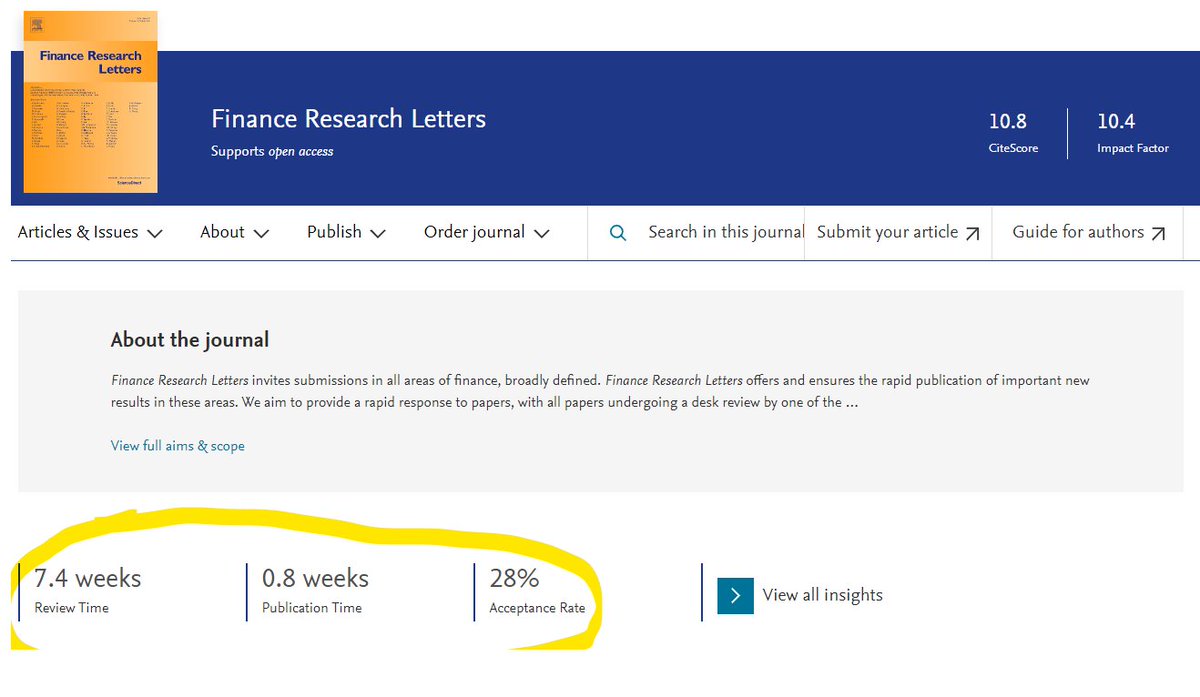The height and width of the screenshot is (697, 1200).
Task: Open the Guide for authors link
Action: click(x=1089, y=232)
